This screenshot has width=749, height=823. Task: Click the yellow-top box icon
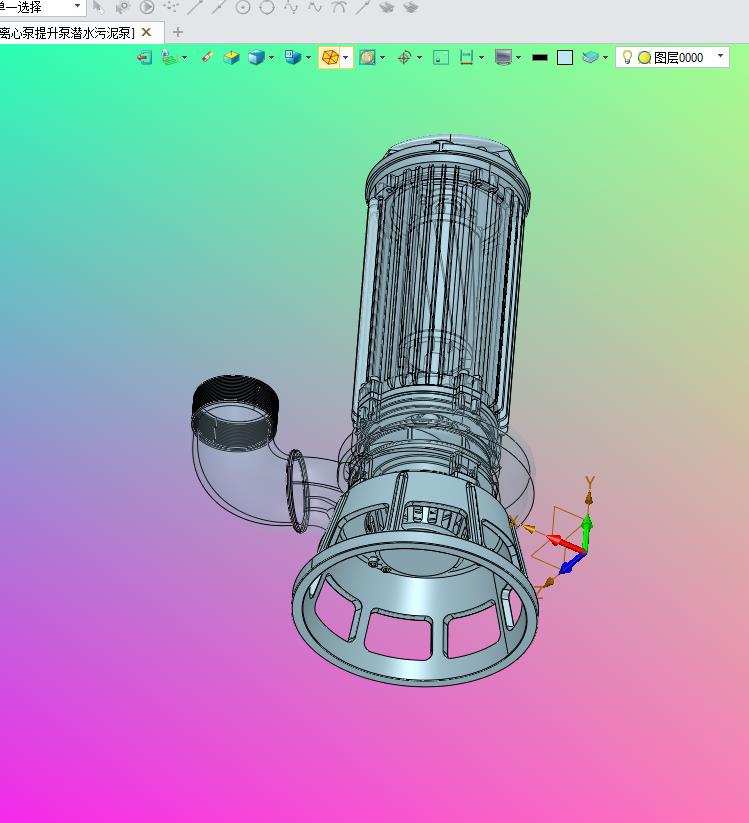[231, 57]
